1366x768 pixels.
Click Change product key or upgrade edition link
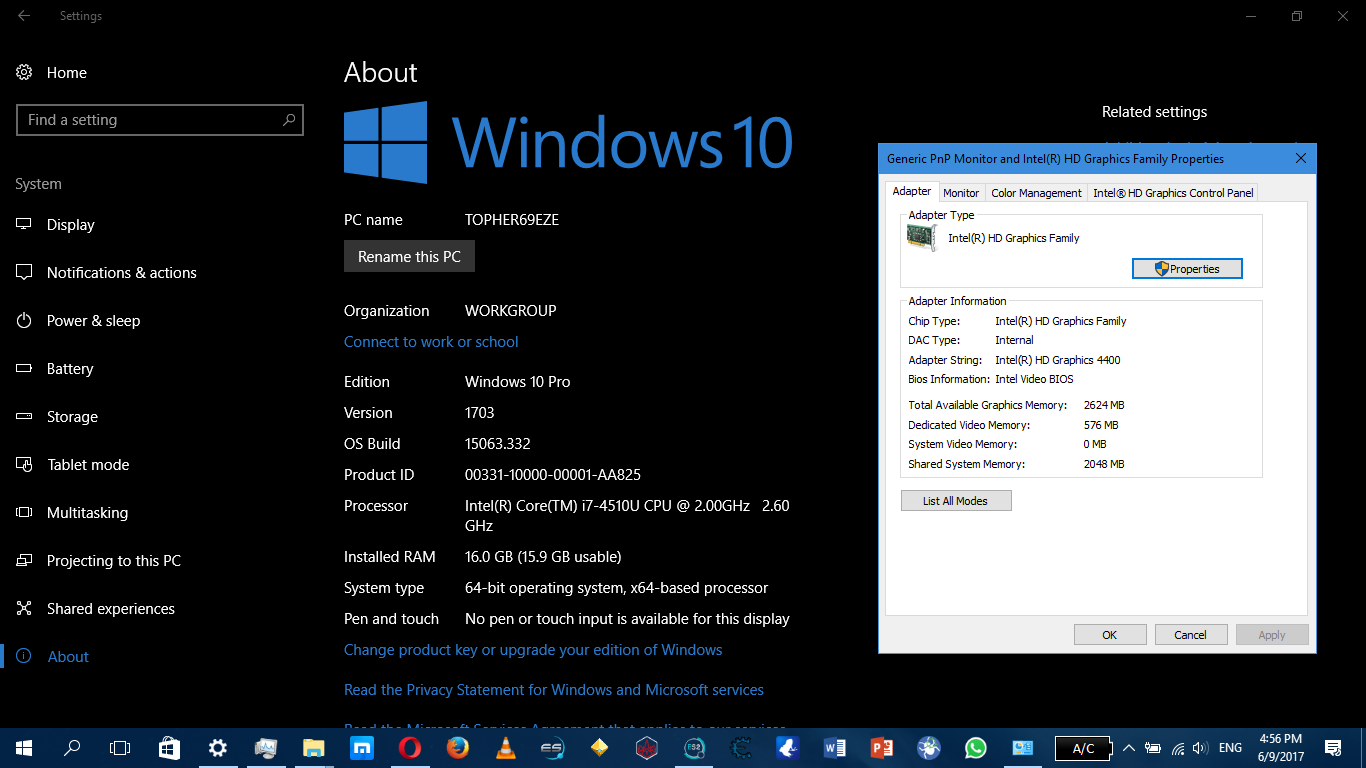coord(533,650)
